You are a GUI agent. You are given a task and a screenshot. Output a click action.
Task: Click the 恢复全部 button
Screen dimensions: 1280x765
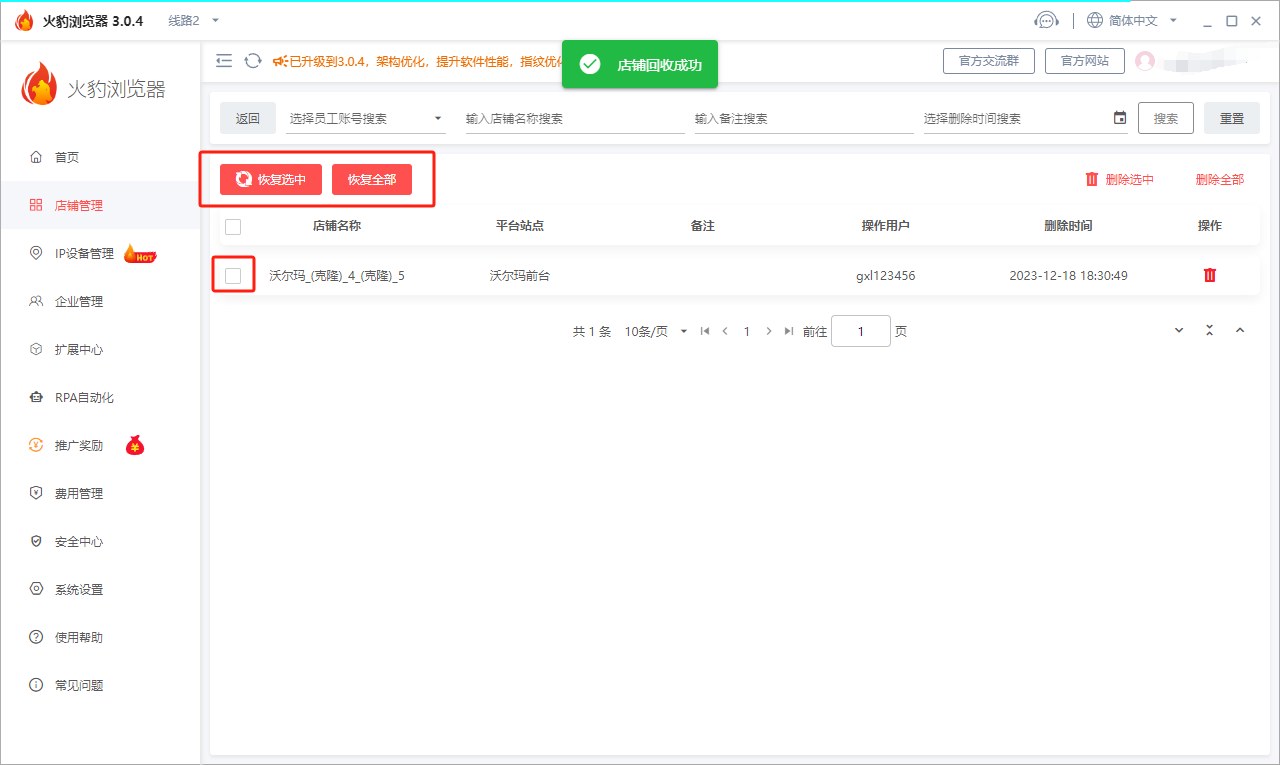[371, 180]
